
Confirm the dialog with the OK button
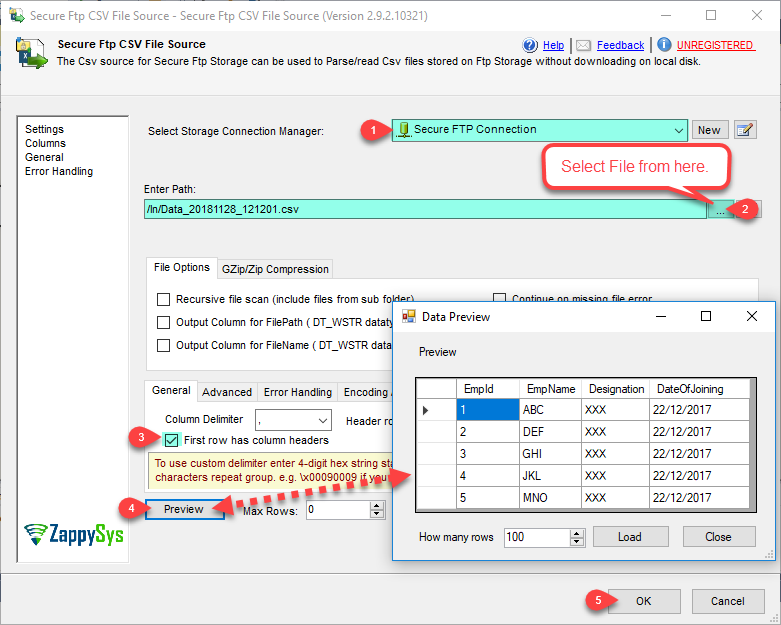click(x=644, y=601)
